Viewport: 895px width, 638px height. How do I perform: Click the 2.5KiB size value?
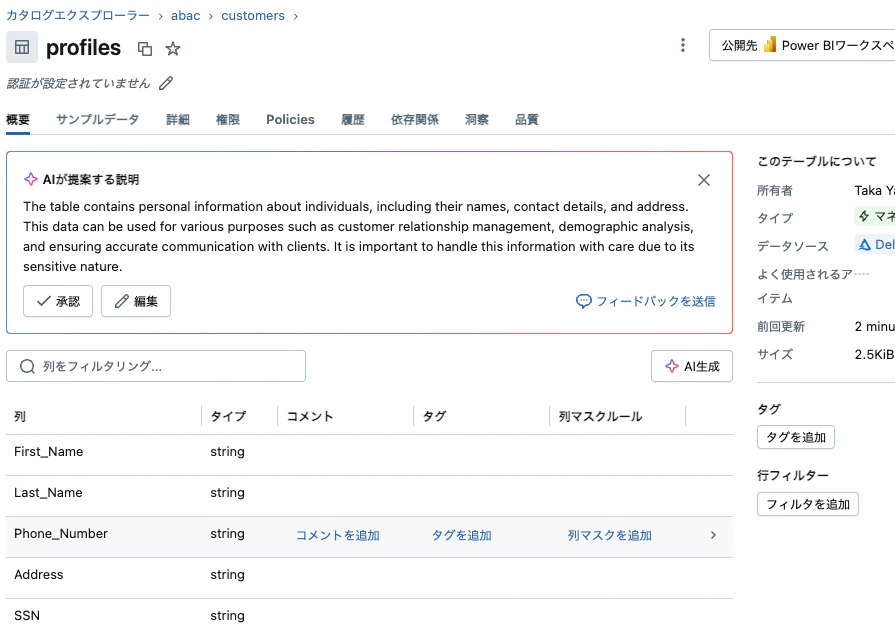[874, 354]
